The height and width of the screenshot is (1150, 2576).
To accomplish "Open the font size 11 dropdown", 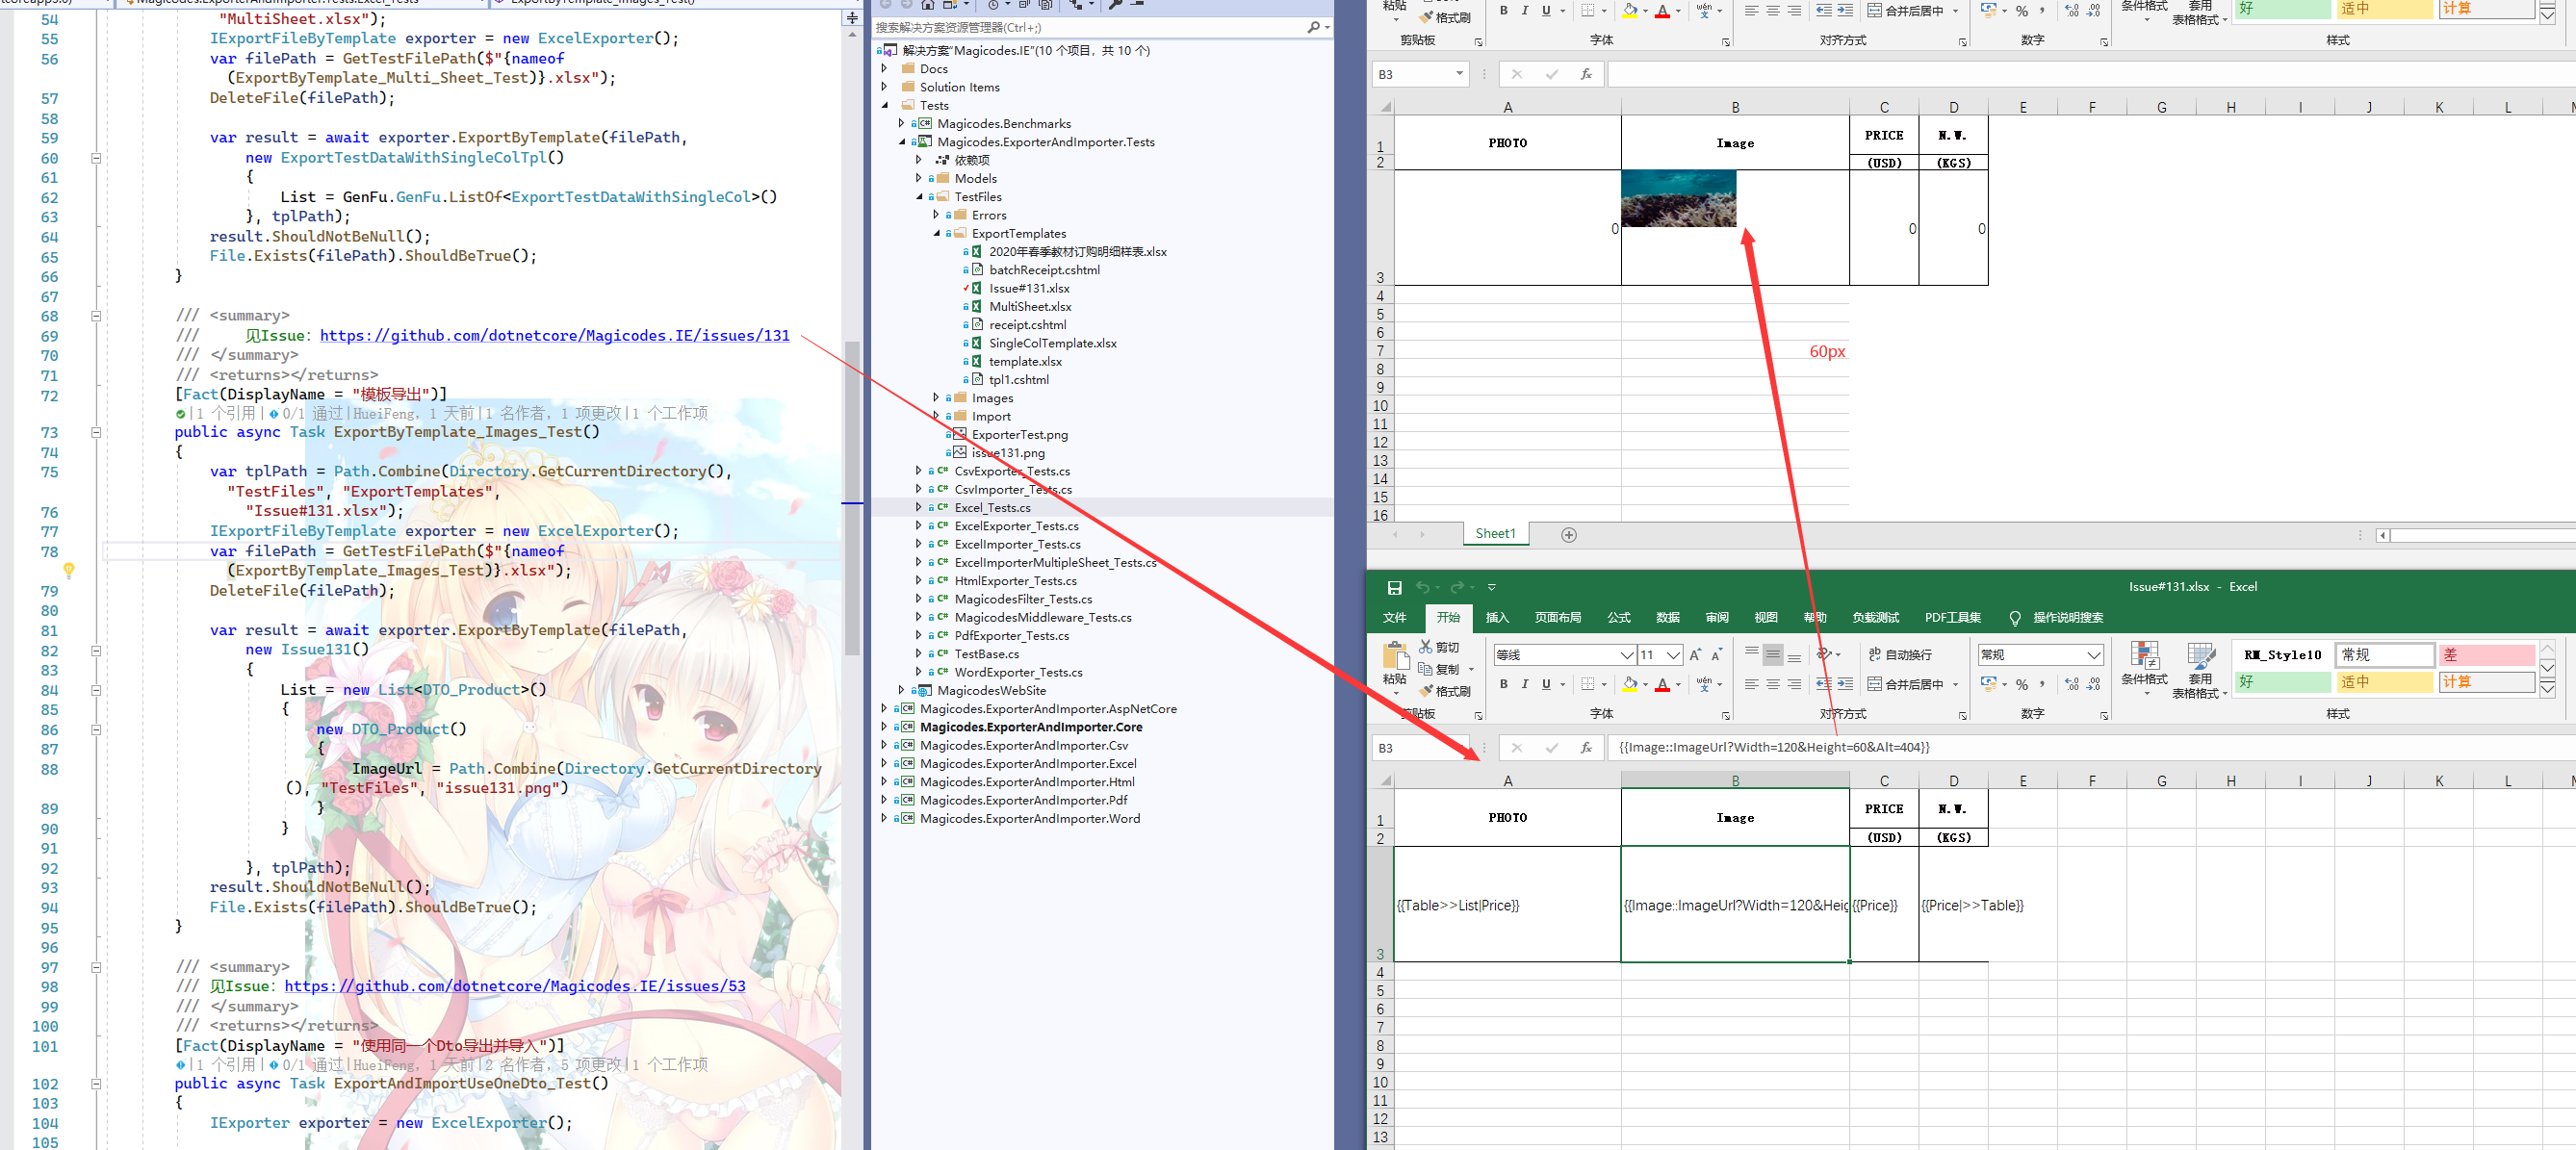I will pyautogui.click(x=1673, y=655).
